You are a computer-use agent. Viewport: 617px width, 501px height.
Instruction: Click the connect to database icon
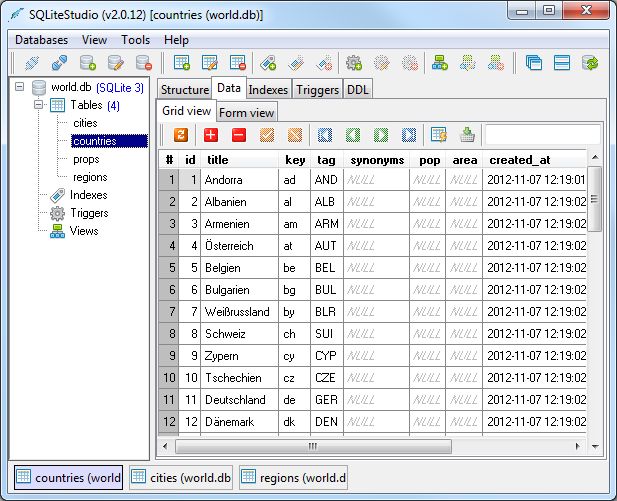tap(32, 63)
